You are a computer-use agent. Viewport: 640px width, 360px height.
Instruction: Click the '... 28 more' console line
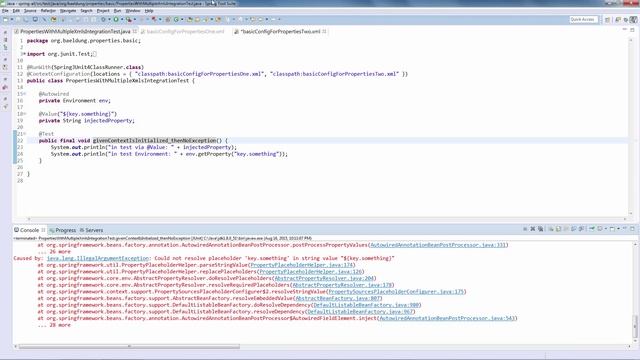click(54, 325)
